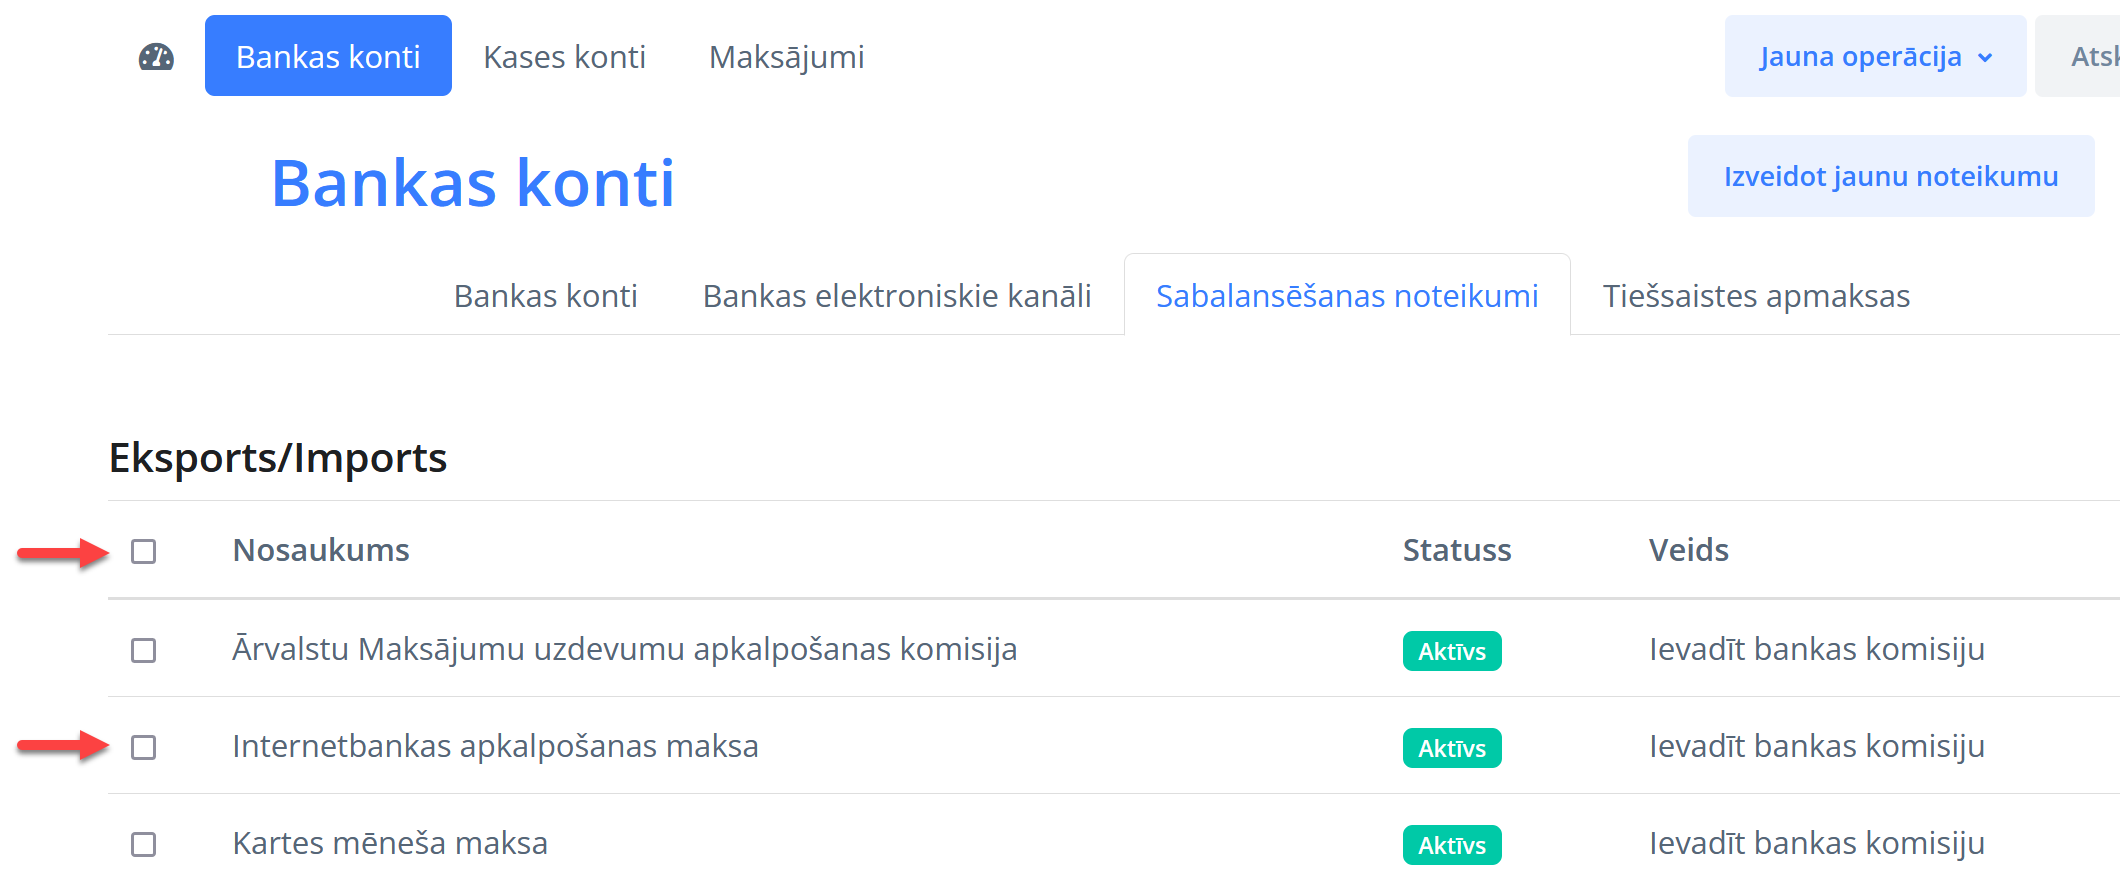Click the Statuss column header
Image resolution: width=2120 pixels, height=890 pixels.
[x=1456, y=550]
